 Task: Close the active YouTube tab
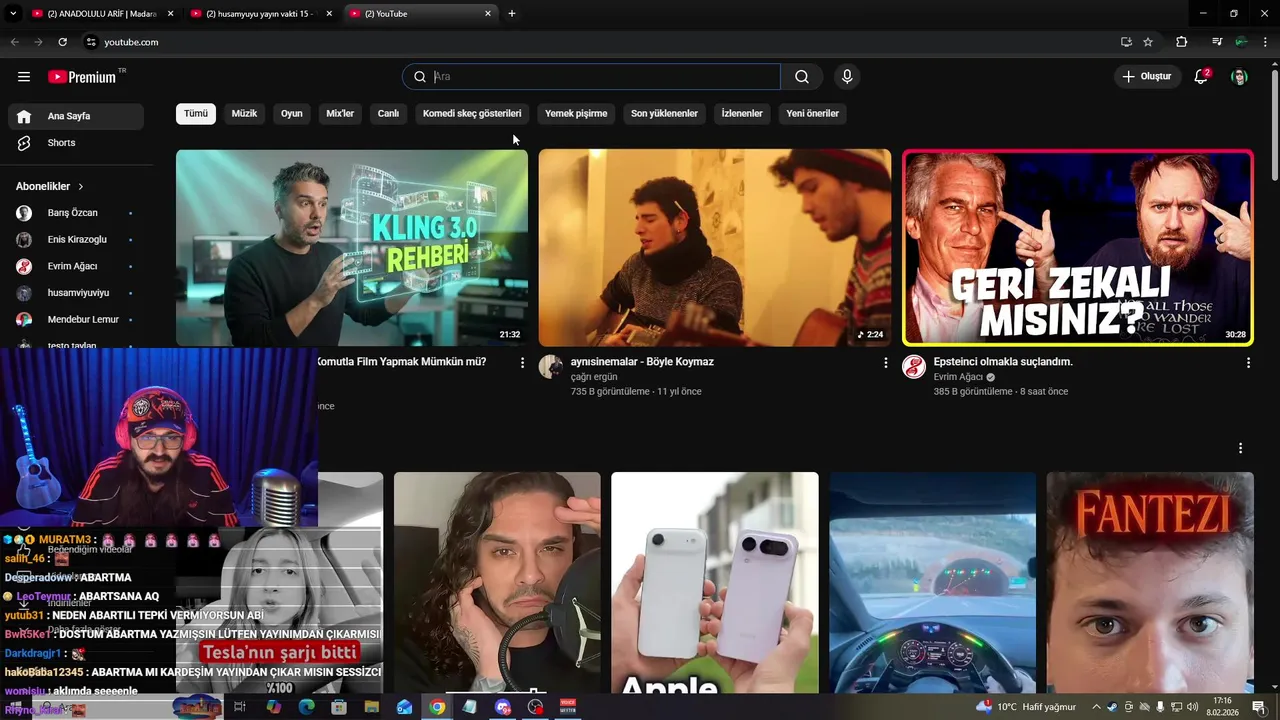click(x=488, y=14)
